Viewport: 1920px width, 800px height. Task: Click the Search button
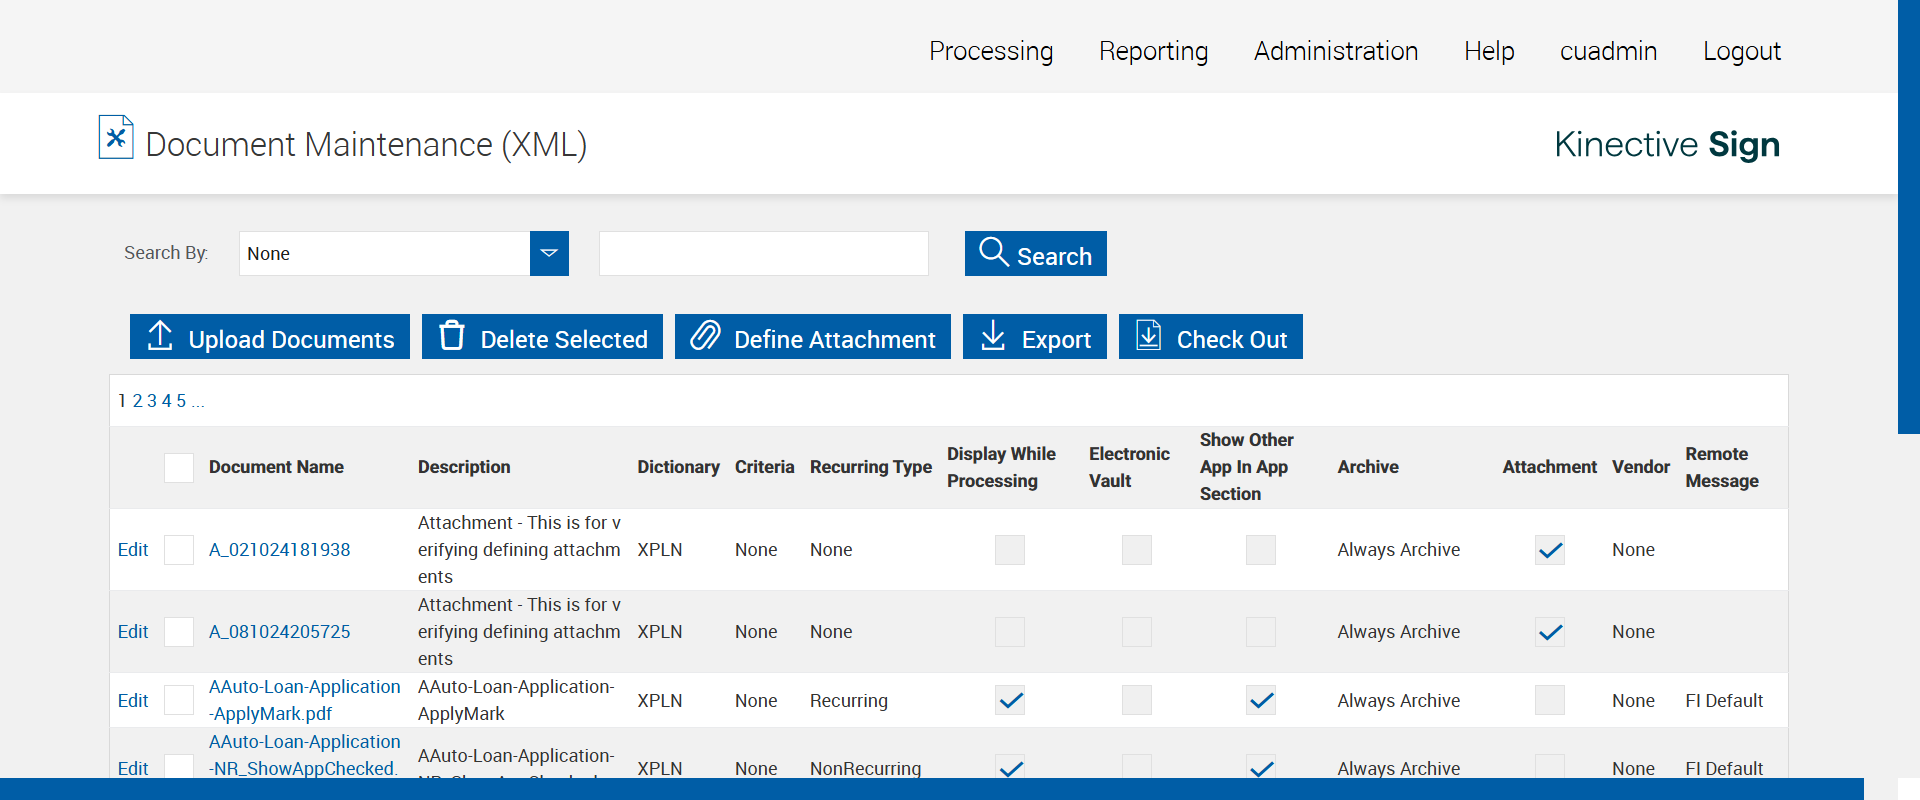1036,253
